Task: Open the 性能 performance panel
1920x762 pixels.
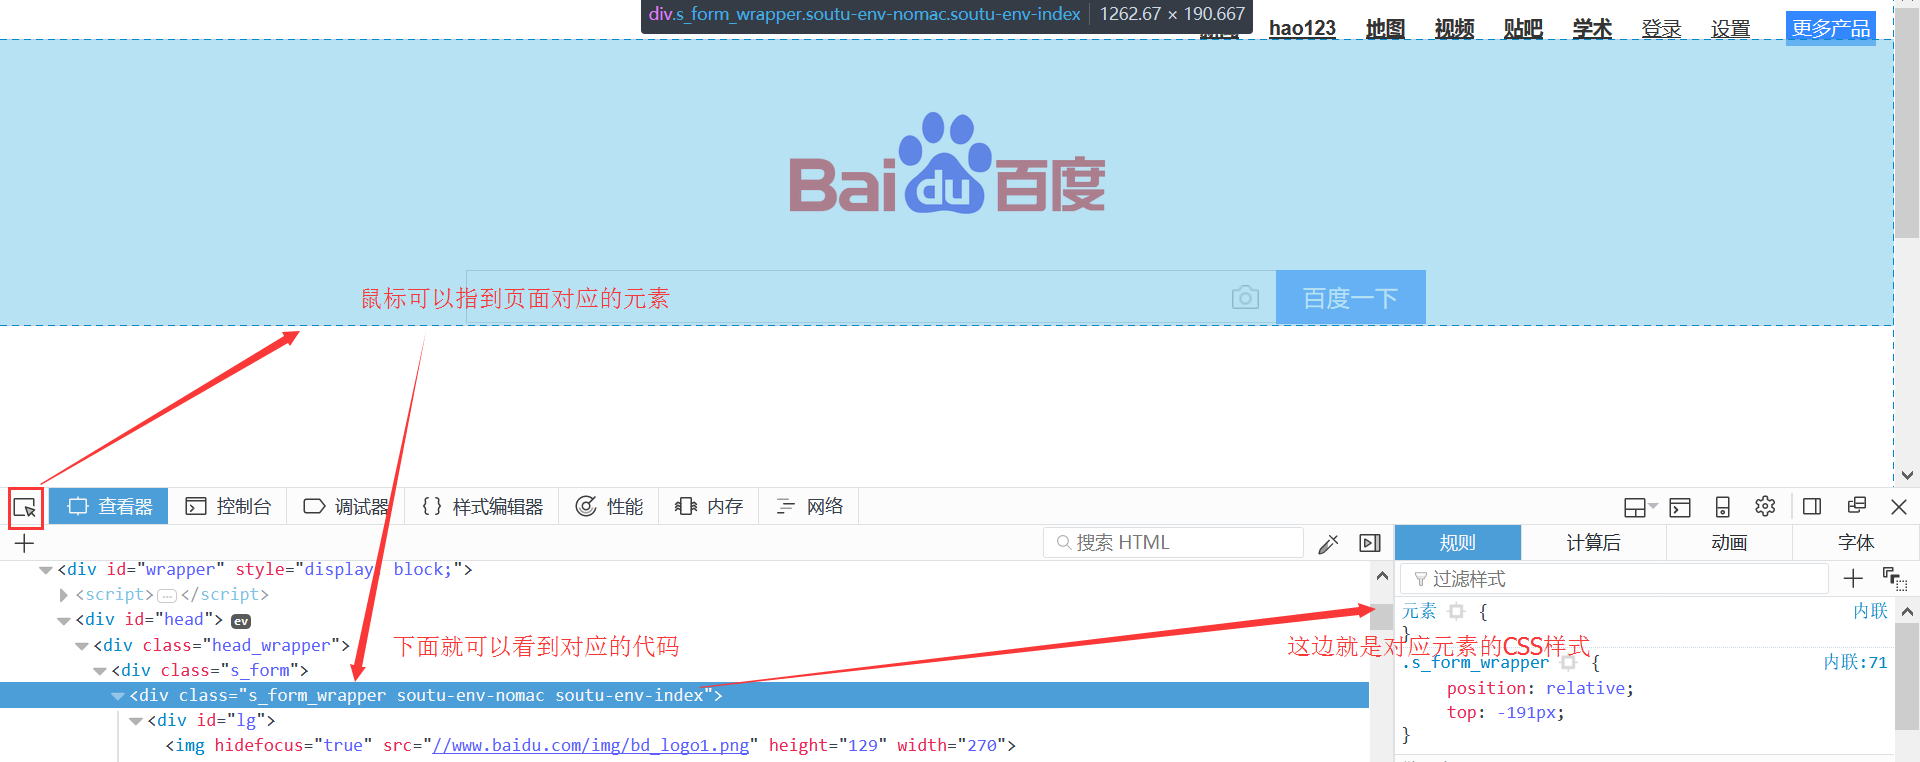Action: (609, 507)
